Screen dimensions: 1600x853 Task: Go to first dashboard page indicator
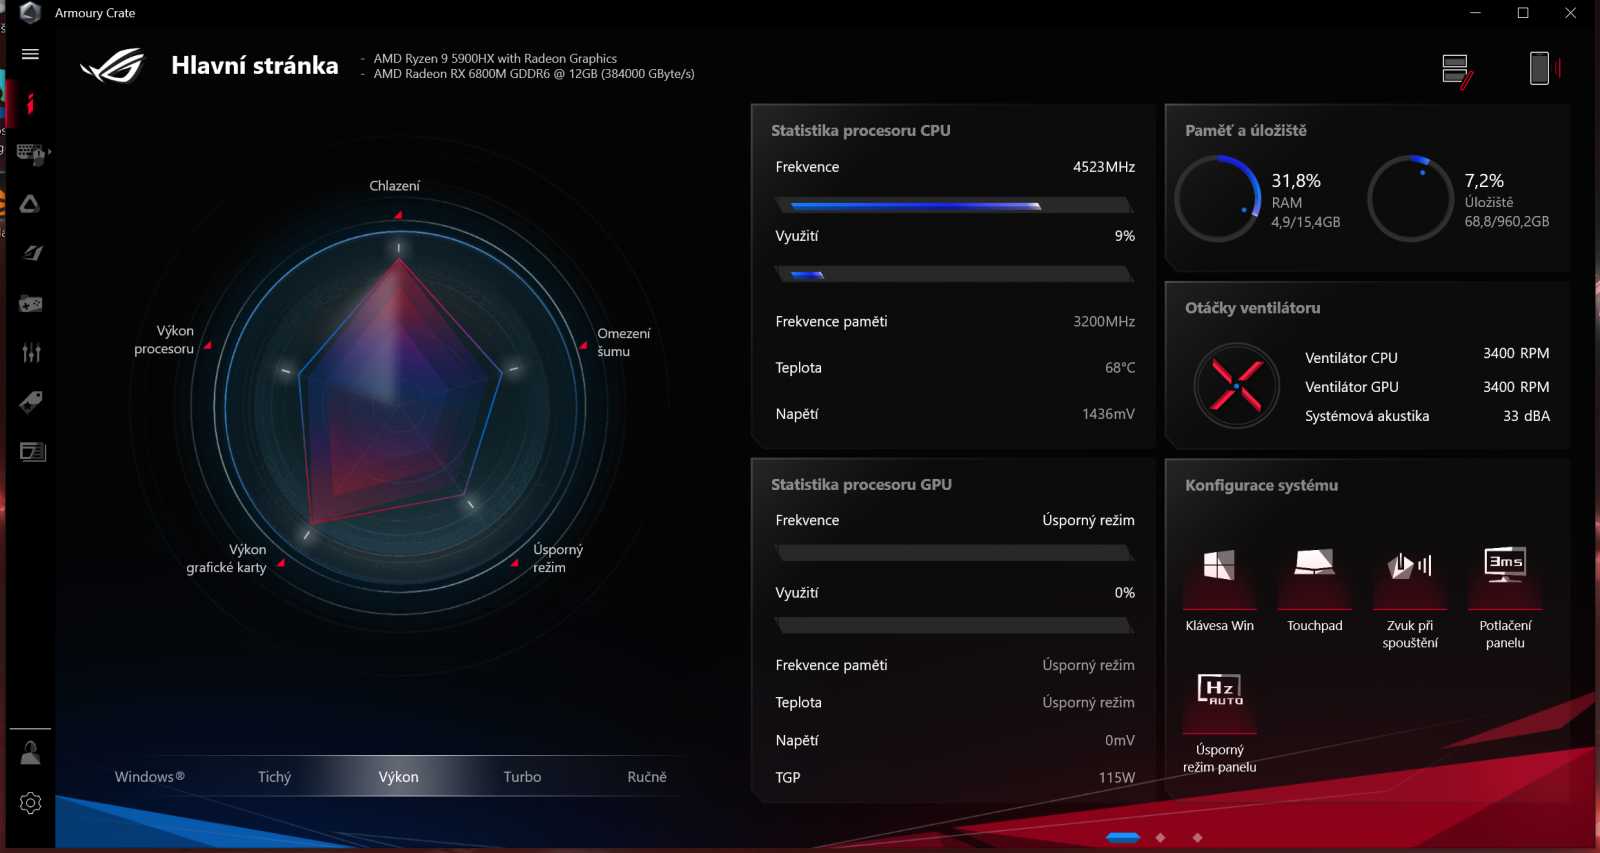[x=1123, y=837]
